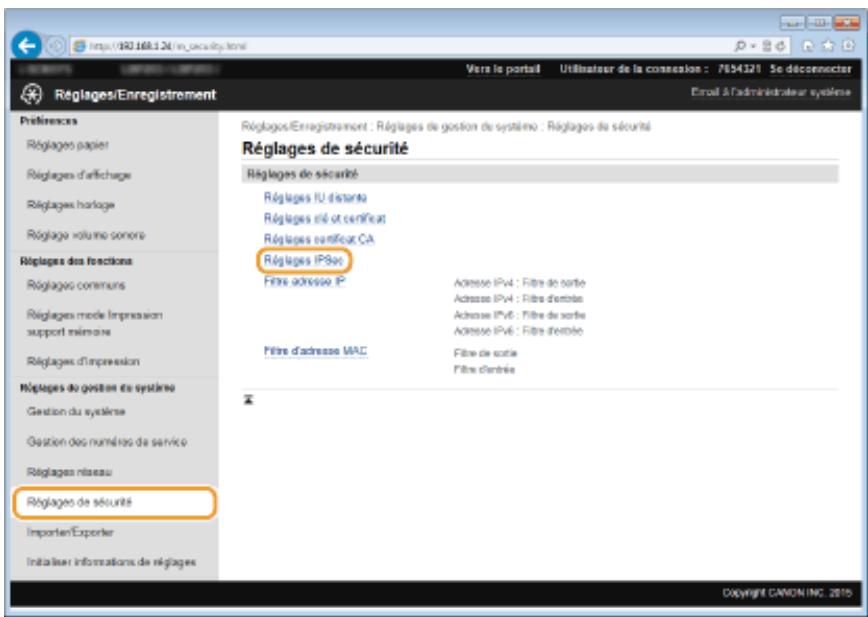Open Réglages papier in sidebar
Image resolution: width=868 pixels, height=617 pixels.
coord(68,145)
